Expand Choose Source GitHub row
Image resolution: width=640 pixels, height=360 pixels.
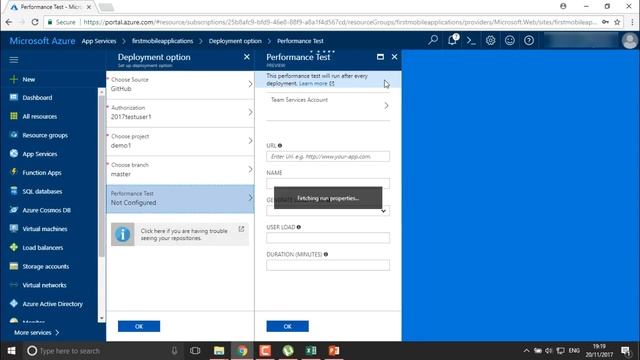point(180,84)
